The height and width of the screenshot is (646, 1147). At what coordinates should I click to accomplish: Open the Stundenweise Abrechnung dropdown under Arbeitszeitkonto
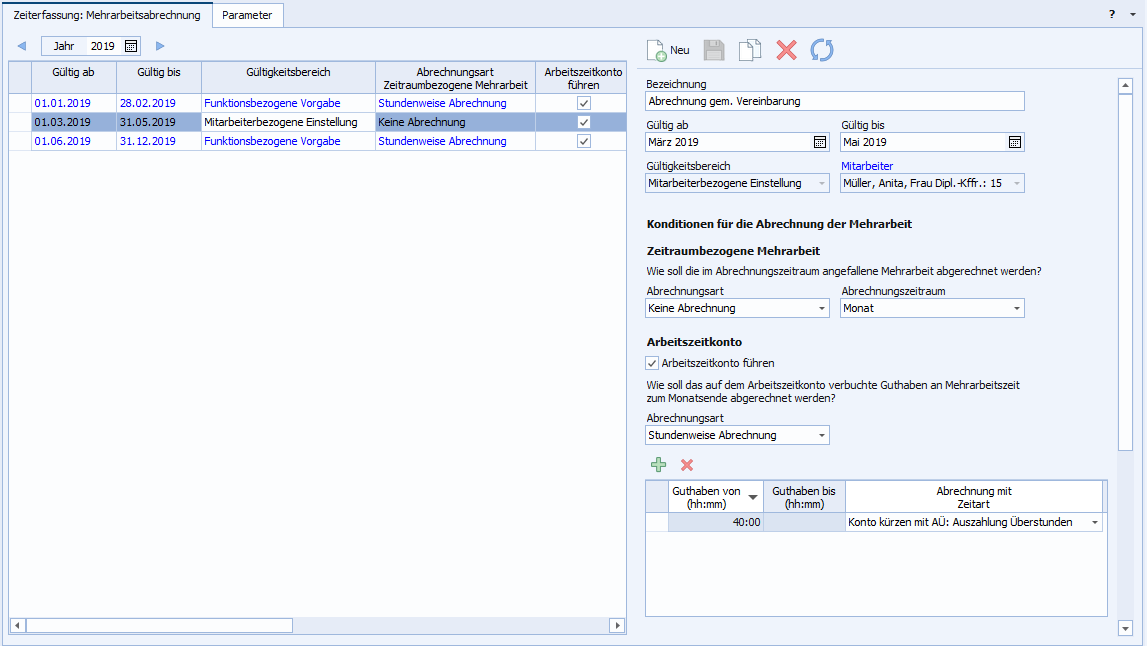822,435
